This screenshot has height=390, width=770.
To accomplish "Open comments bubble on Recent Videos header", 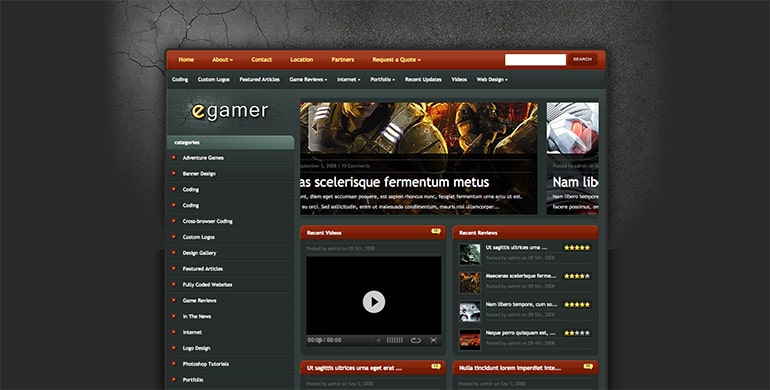I will tap(436, 231).
